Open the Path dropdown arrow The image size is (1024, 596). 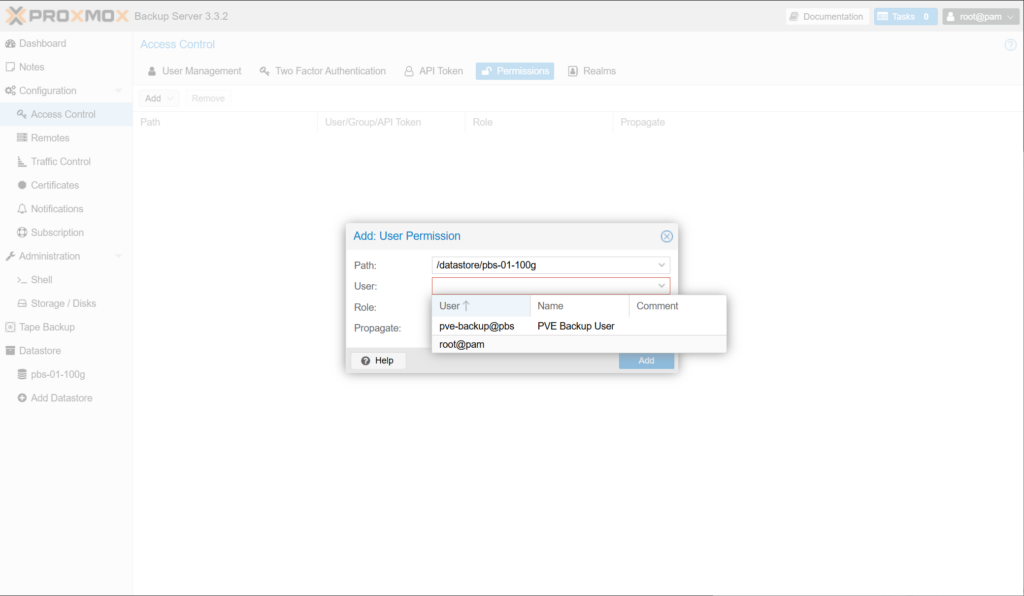pos(661,265)
